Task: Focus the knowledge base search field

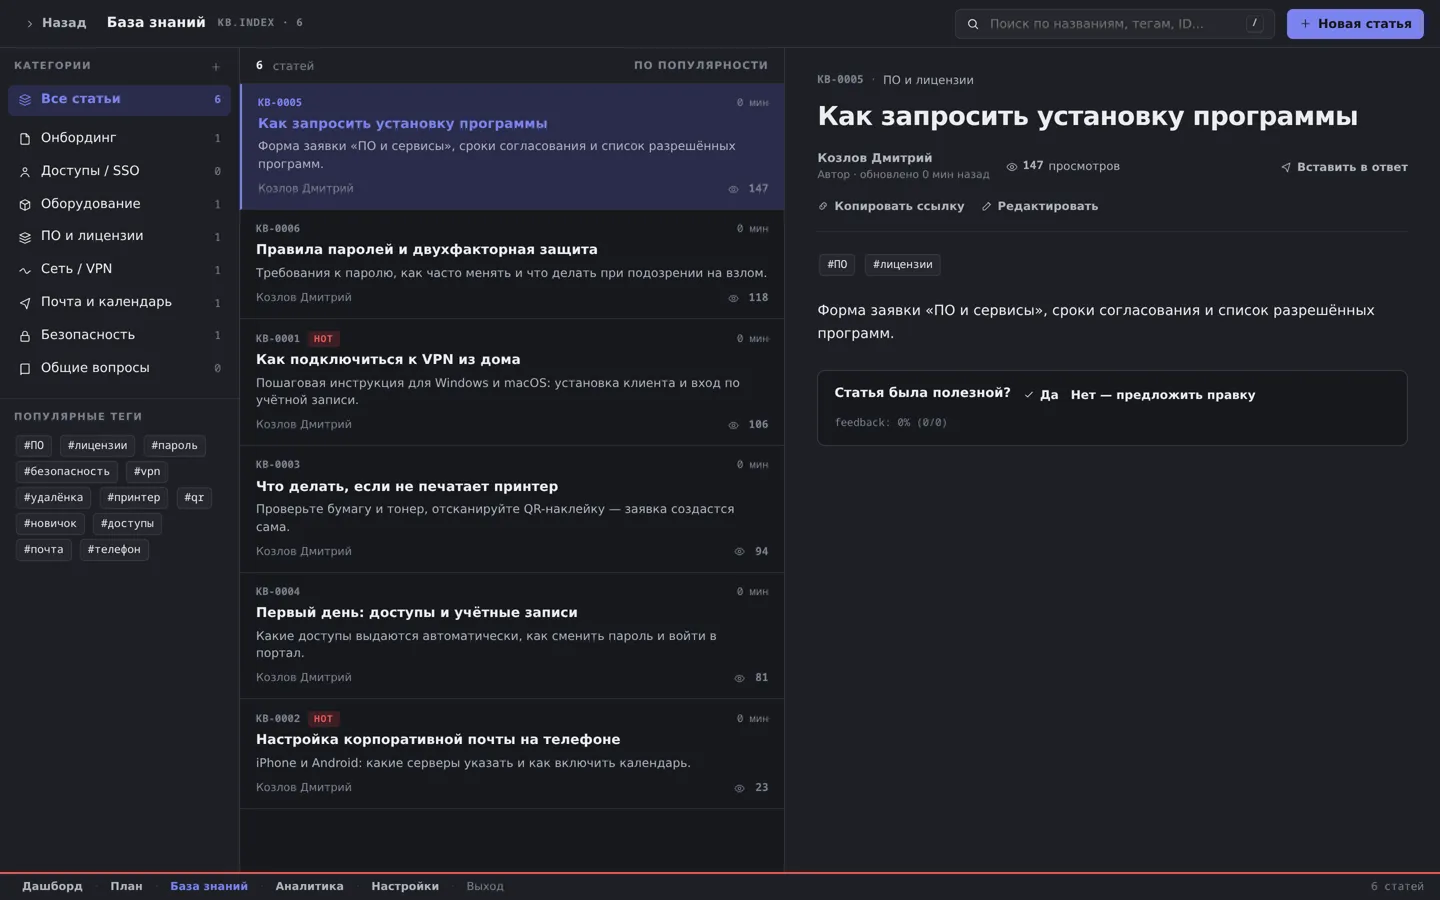Action: tap(1114, 24)
